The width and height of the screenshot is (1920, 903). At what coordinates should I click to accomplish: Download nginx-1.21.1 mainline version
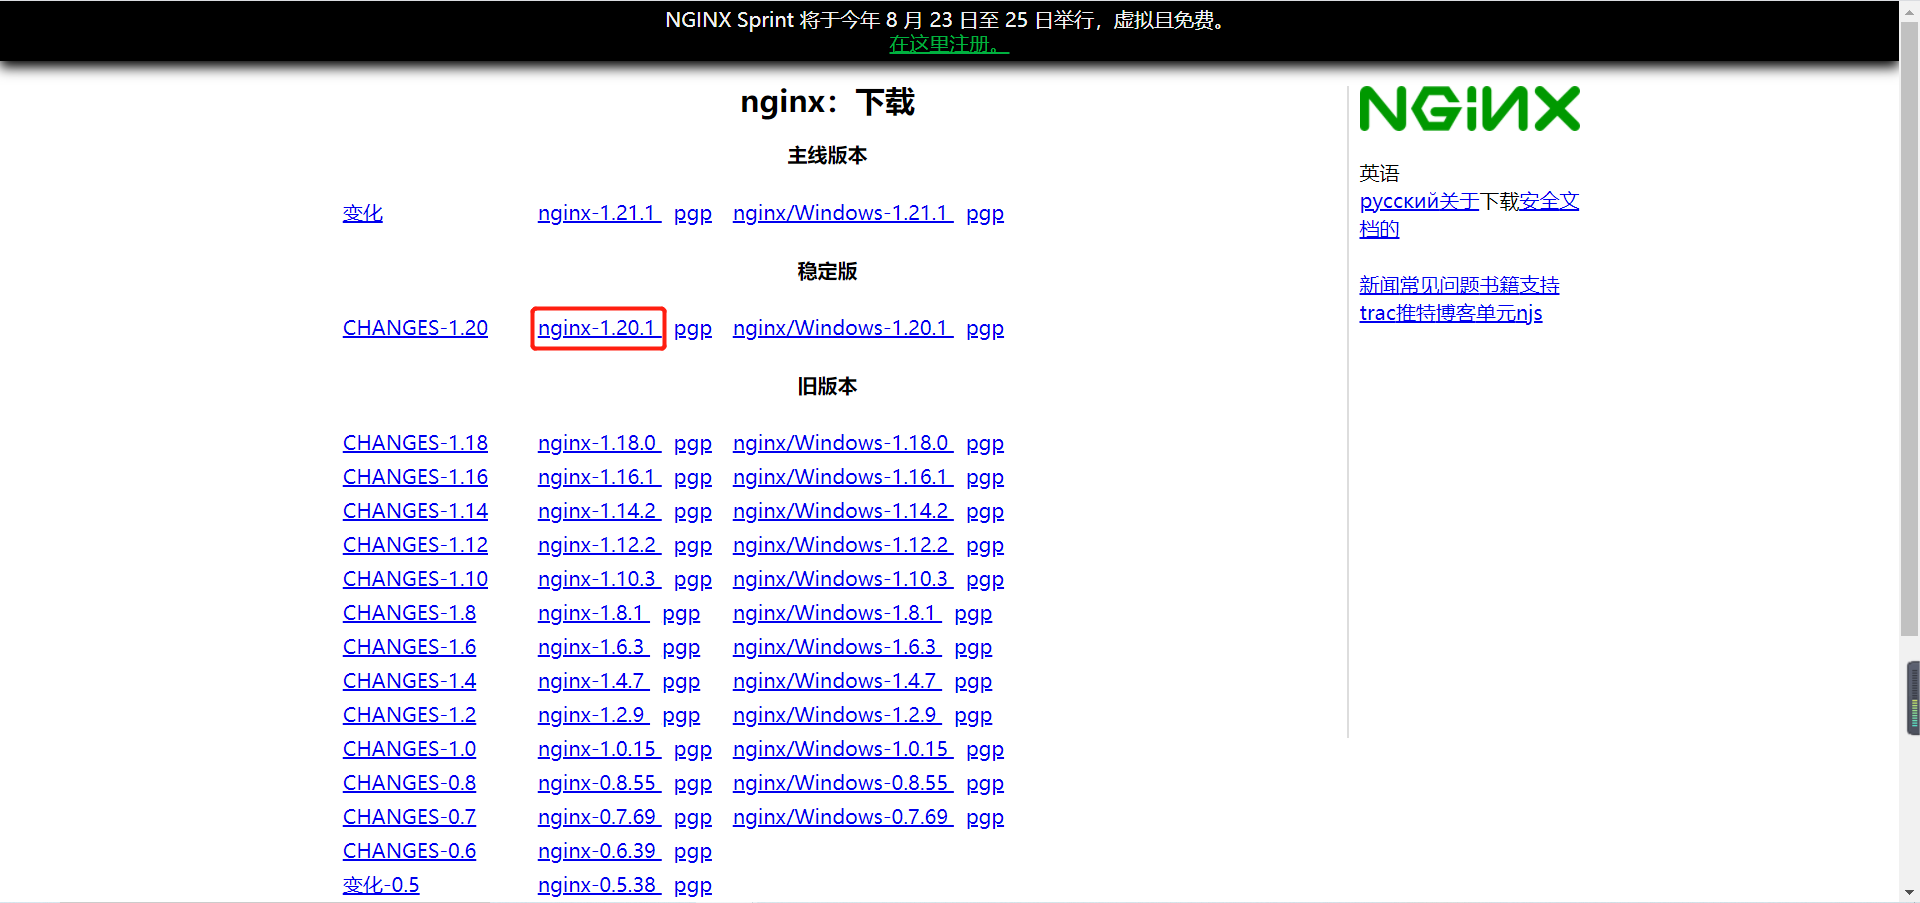coord(598,213)
